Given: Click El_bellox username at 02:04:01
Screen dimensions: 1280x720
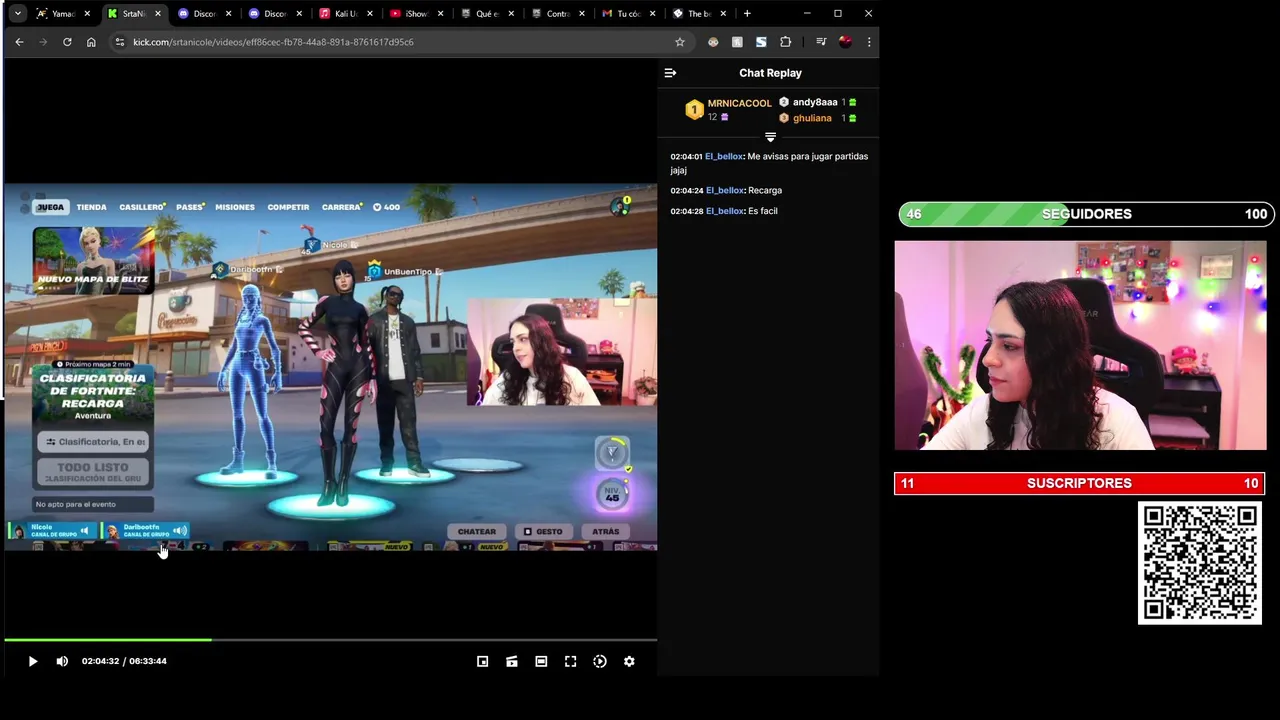Looking at the screenshot, I should pos(724,157).
